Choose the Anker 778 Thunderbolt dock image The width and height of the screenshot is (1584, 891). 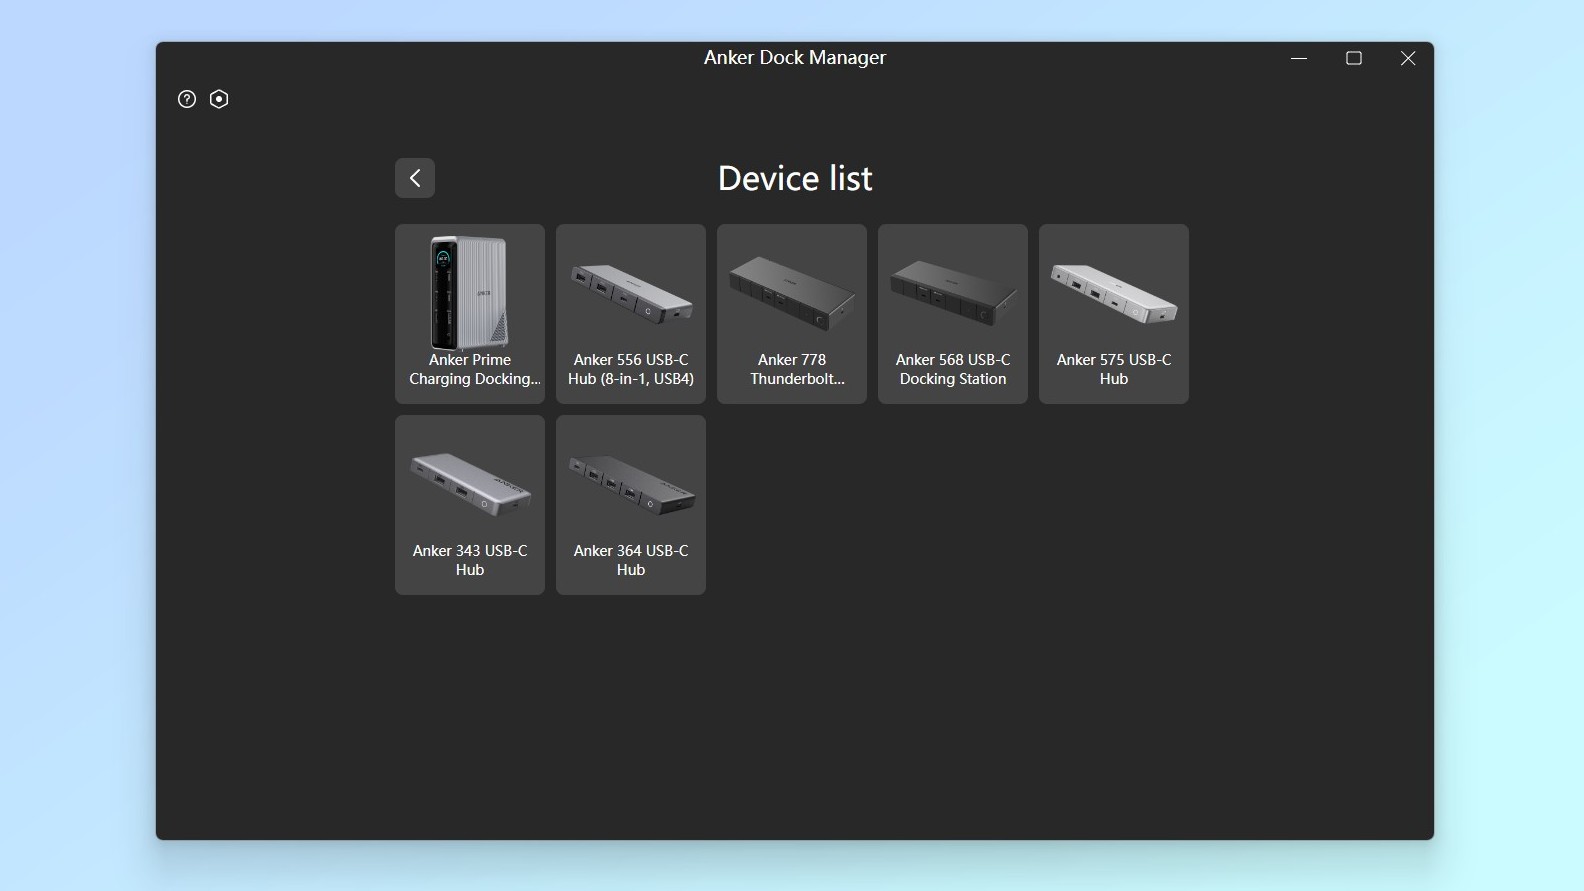(x=792, y=293)
